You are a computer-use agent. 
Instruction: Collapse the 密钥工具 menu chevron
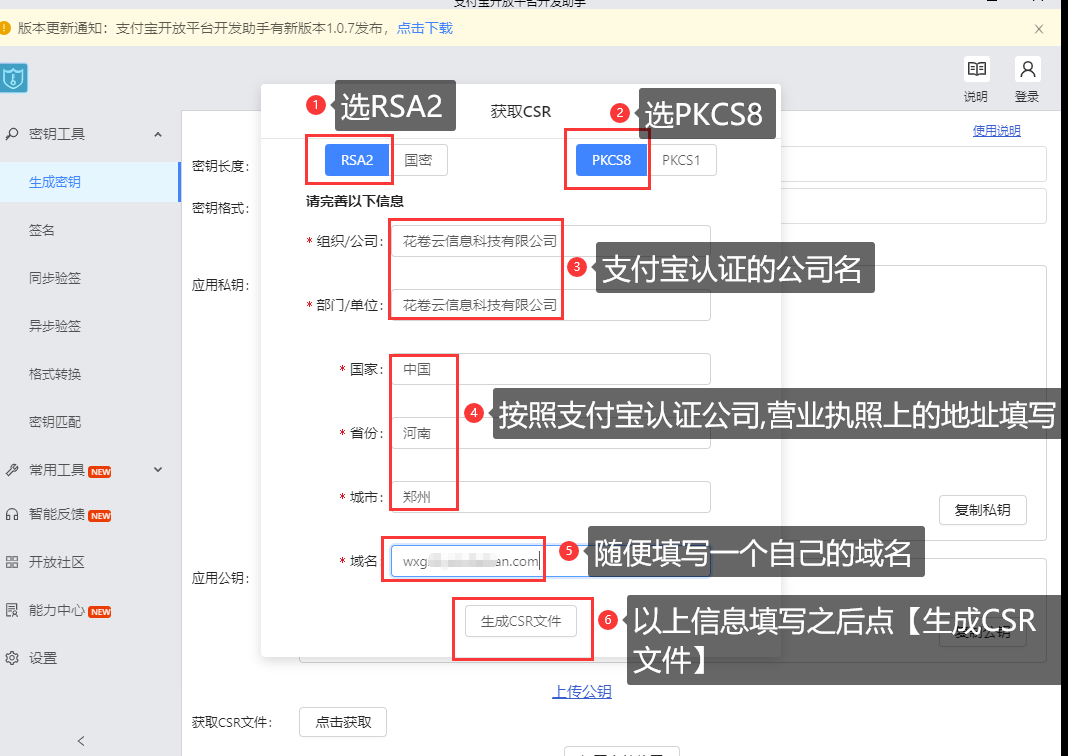(x=158, y=134)
